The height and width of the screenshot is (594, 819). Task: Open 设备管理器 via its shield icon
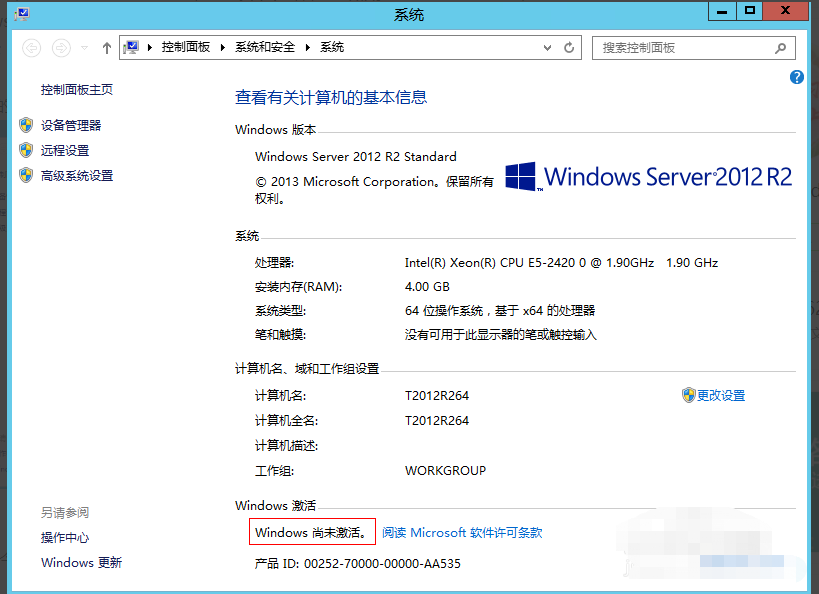(x=25, y=124)
